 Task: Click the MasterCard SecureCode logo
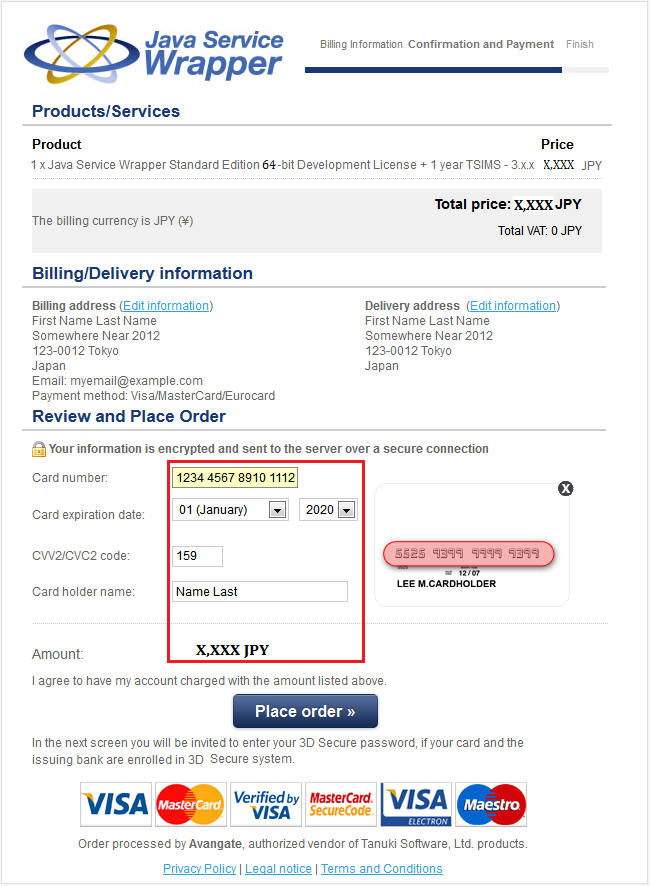(x=340, y=804)
